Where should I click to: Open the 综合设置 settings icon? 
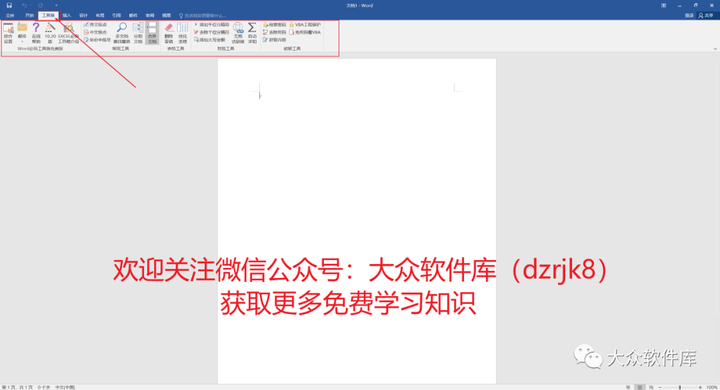(x=8, y=34)
